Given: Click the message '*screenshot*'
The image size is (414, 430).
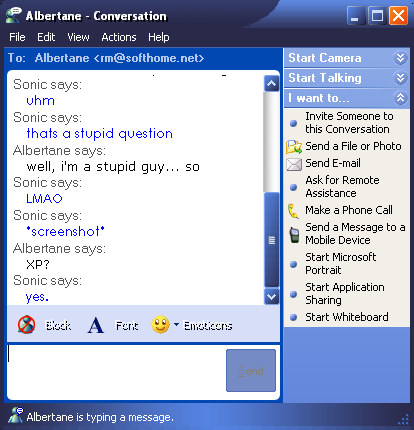Looking at the screenshot, I should (x=65, y=231).
